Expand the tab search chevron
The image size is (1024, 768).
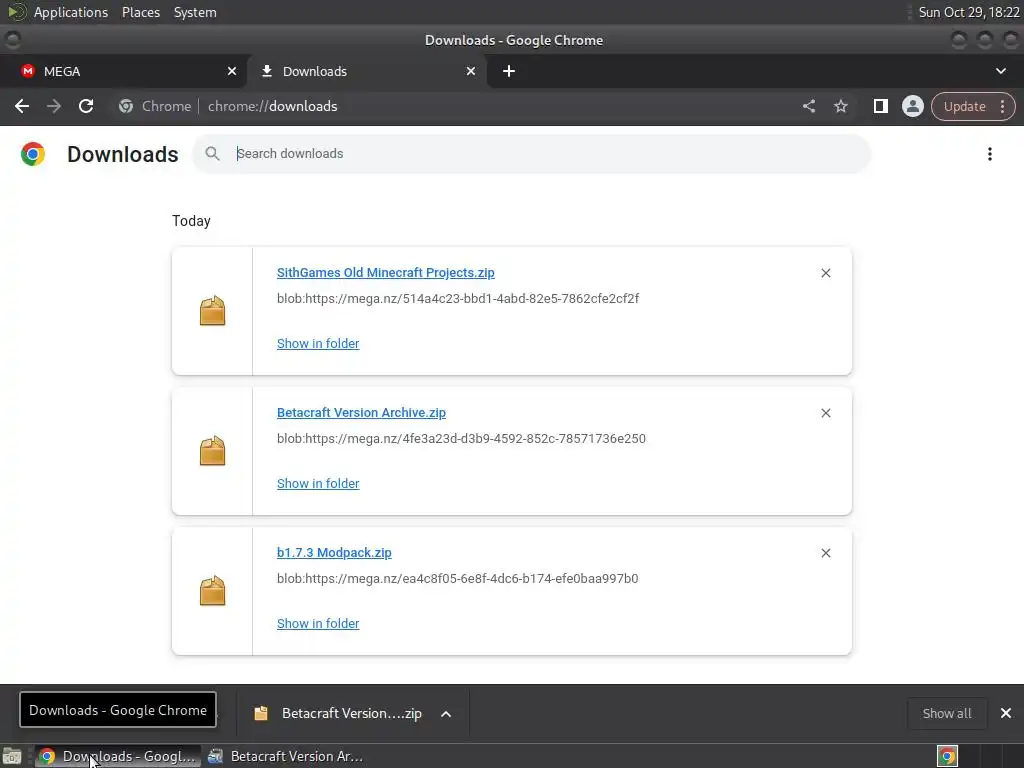(x=1000, y=71)
